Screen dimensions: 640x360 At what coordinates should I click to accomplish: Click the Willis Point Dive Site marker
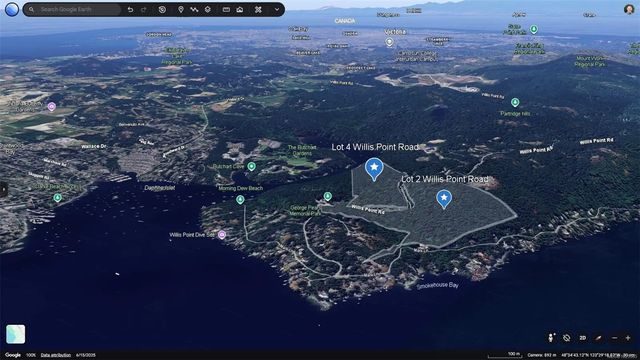click(x=222, y=235)
